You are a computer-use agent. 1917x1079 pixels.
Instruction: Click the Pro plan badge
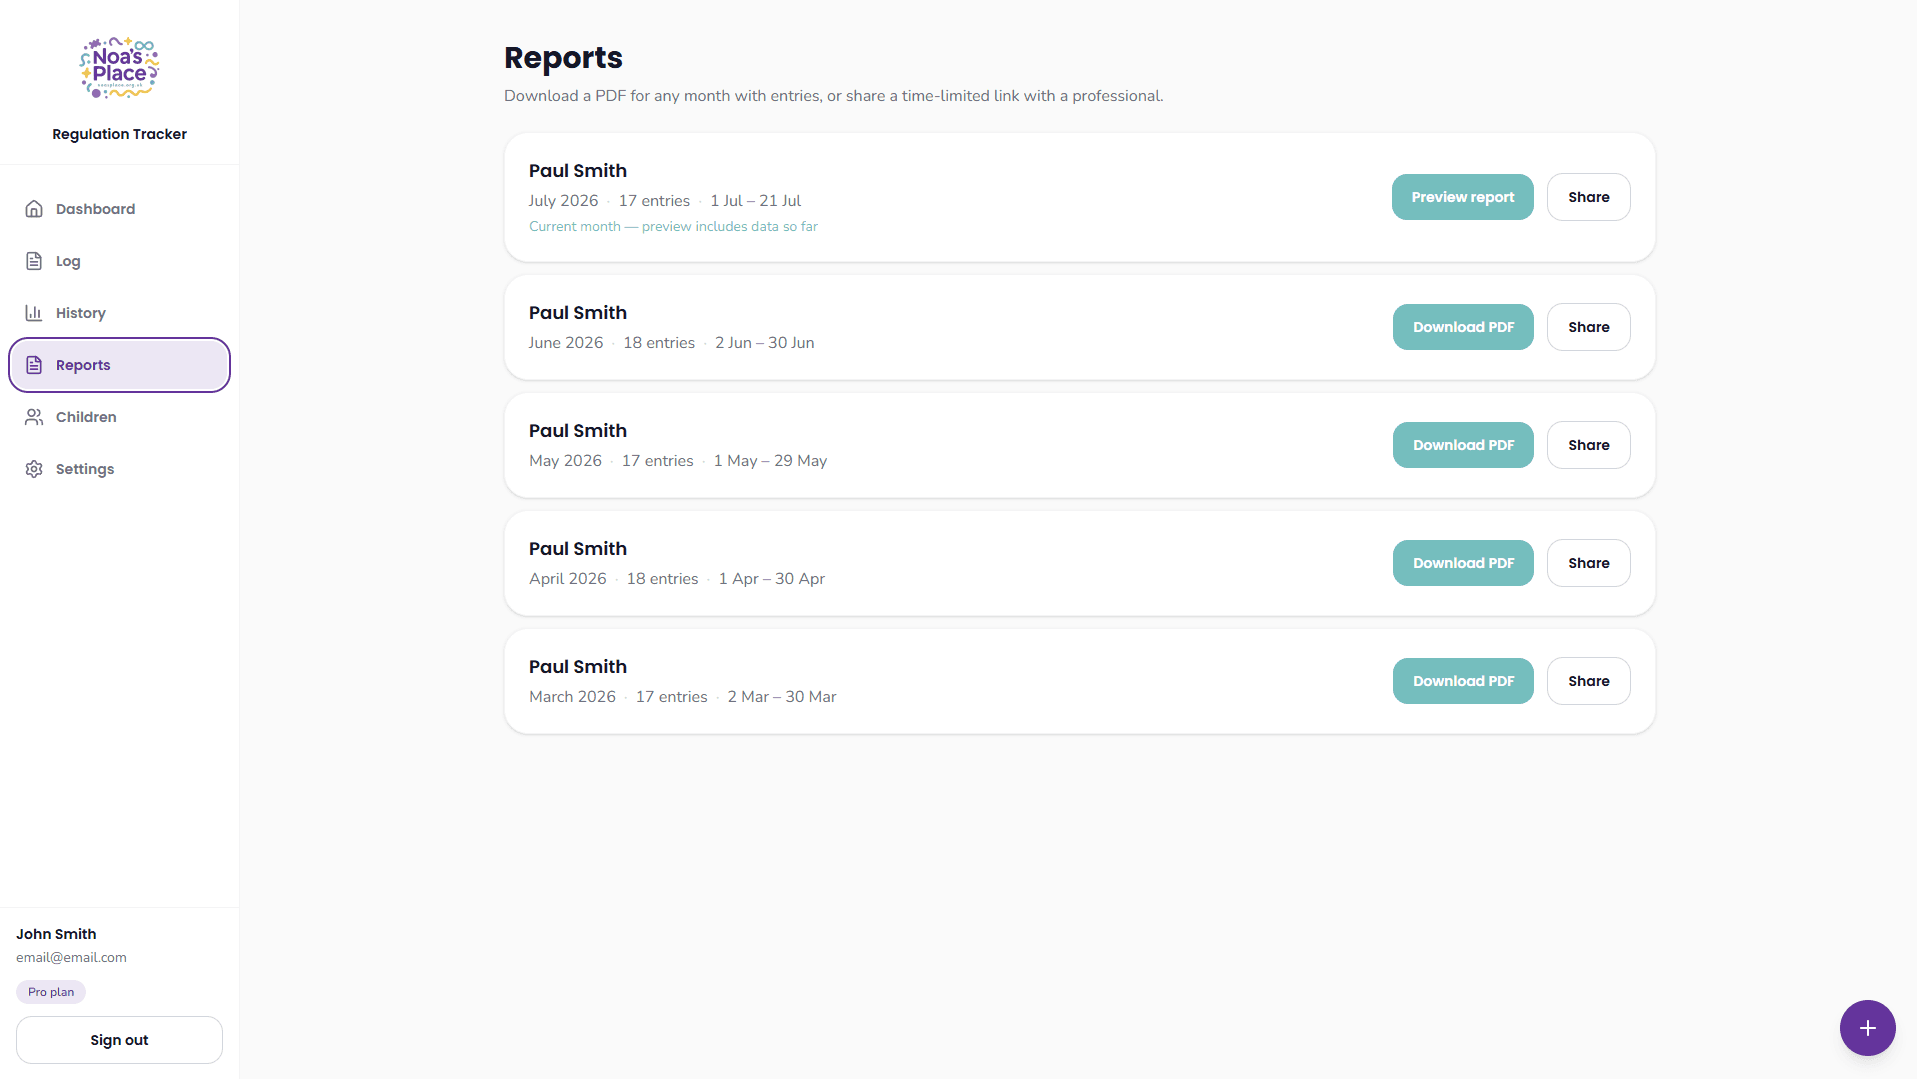click(51, 992)
